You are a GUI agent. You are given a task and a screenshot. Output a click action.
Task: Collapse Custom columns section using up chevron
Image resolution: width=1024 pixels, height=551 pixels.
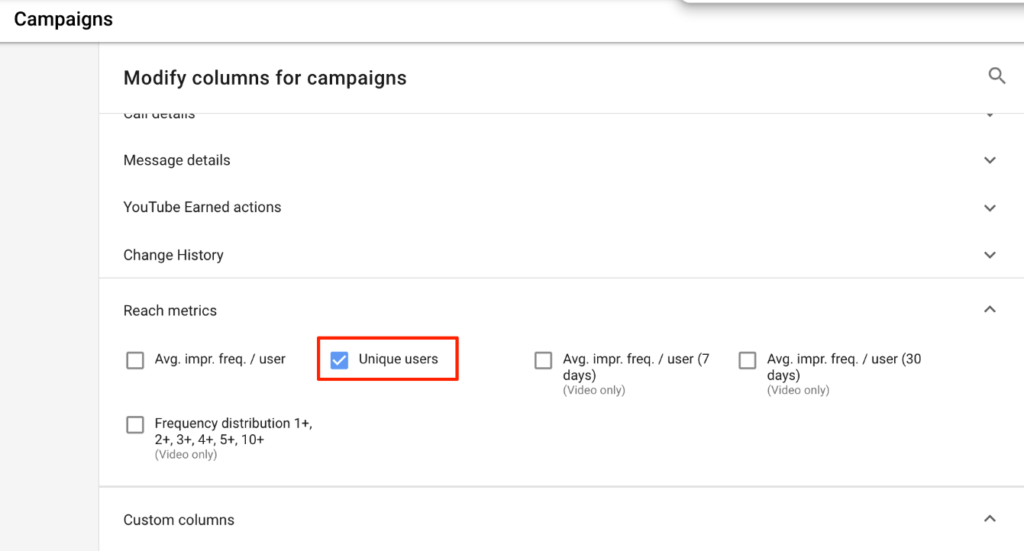[x=990, y=519]
